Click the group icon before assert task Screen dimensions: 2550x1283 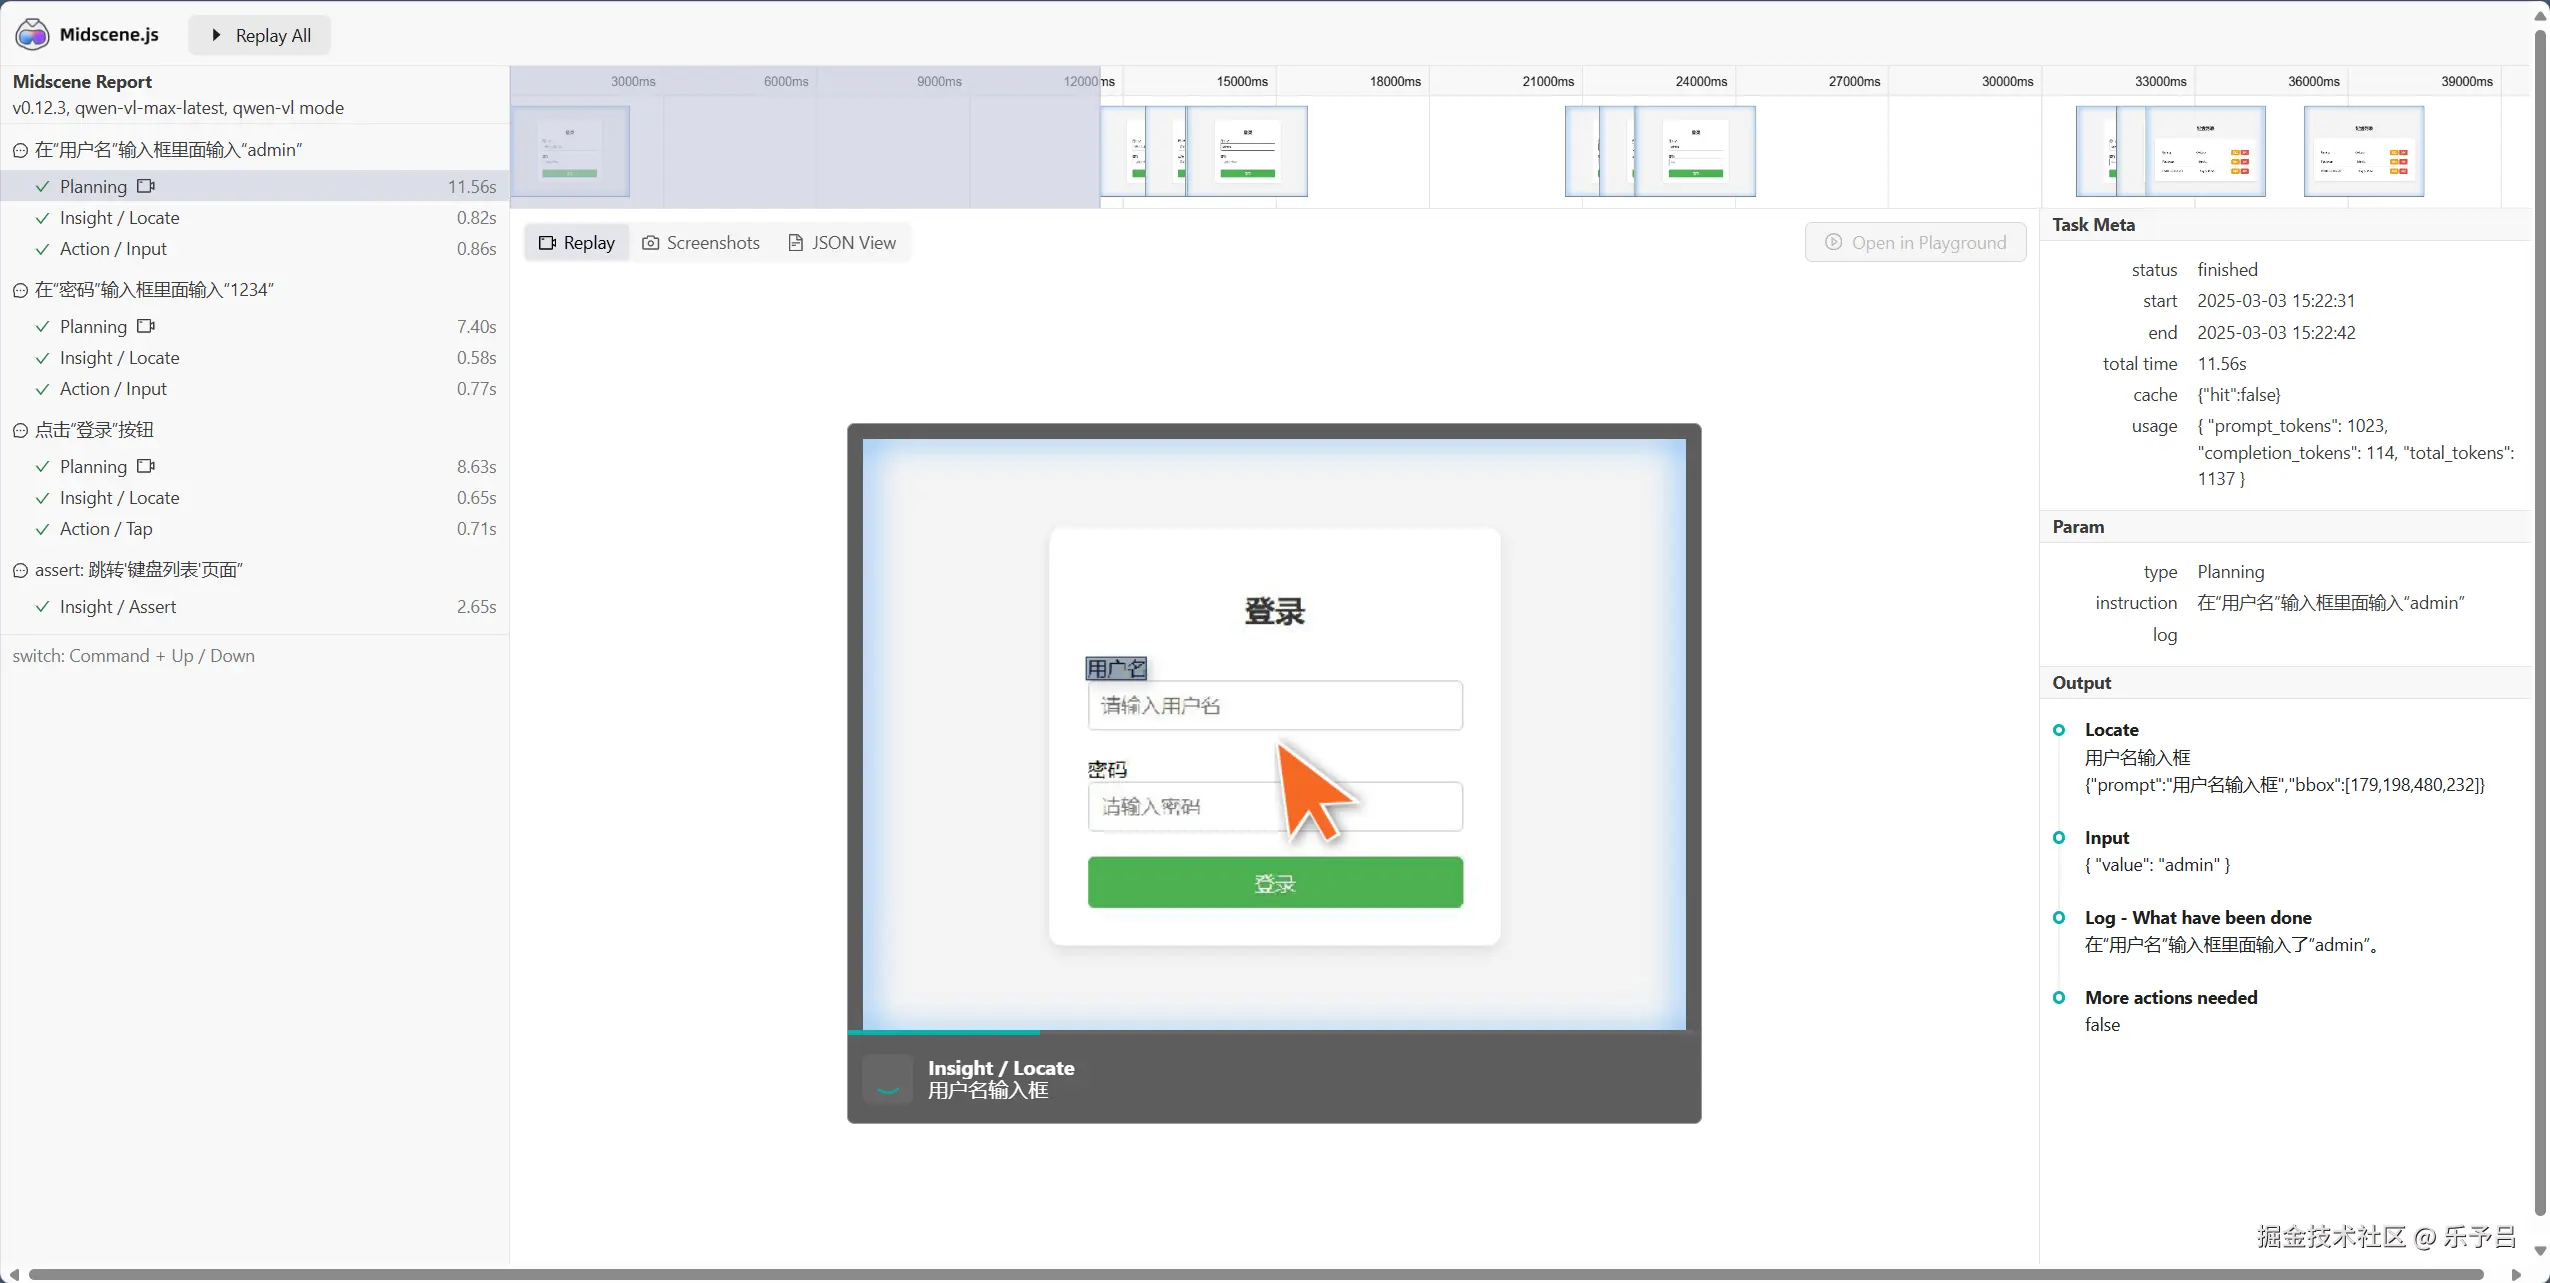click(20, 570)
